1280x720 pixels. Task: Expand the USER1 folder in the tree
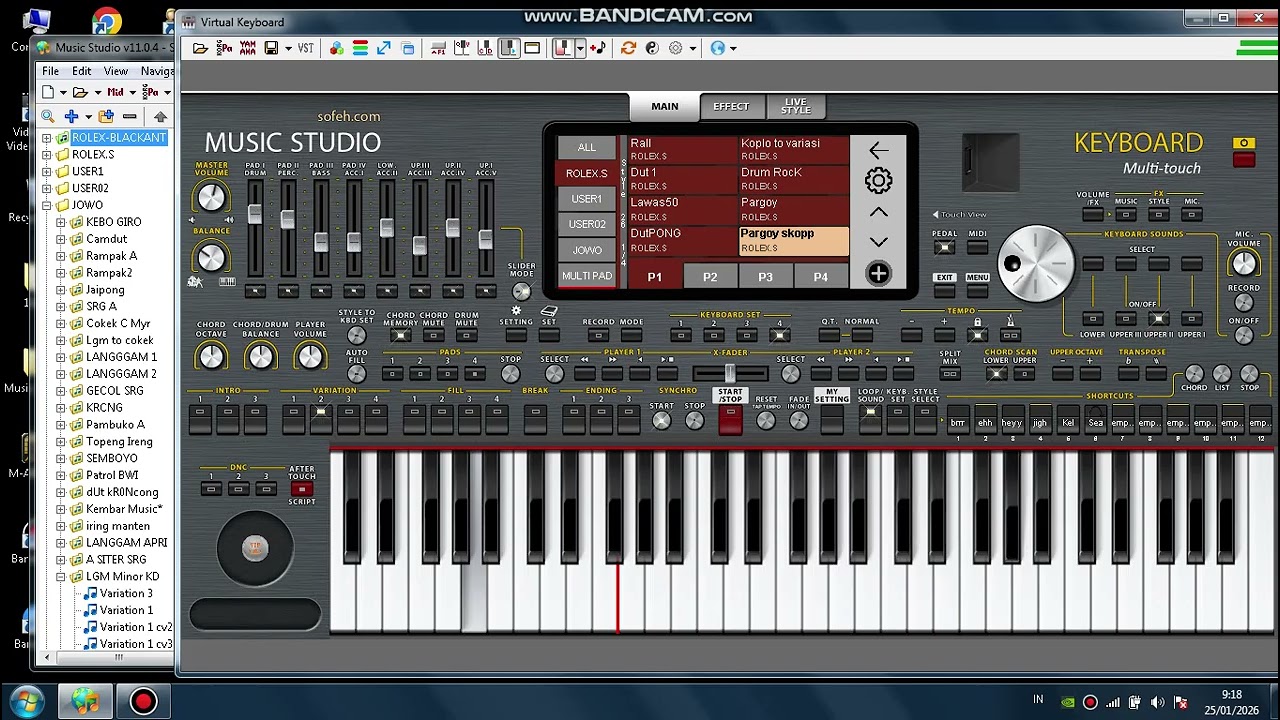46,172
